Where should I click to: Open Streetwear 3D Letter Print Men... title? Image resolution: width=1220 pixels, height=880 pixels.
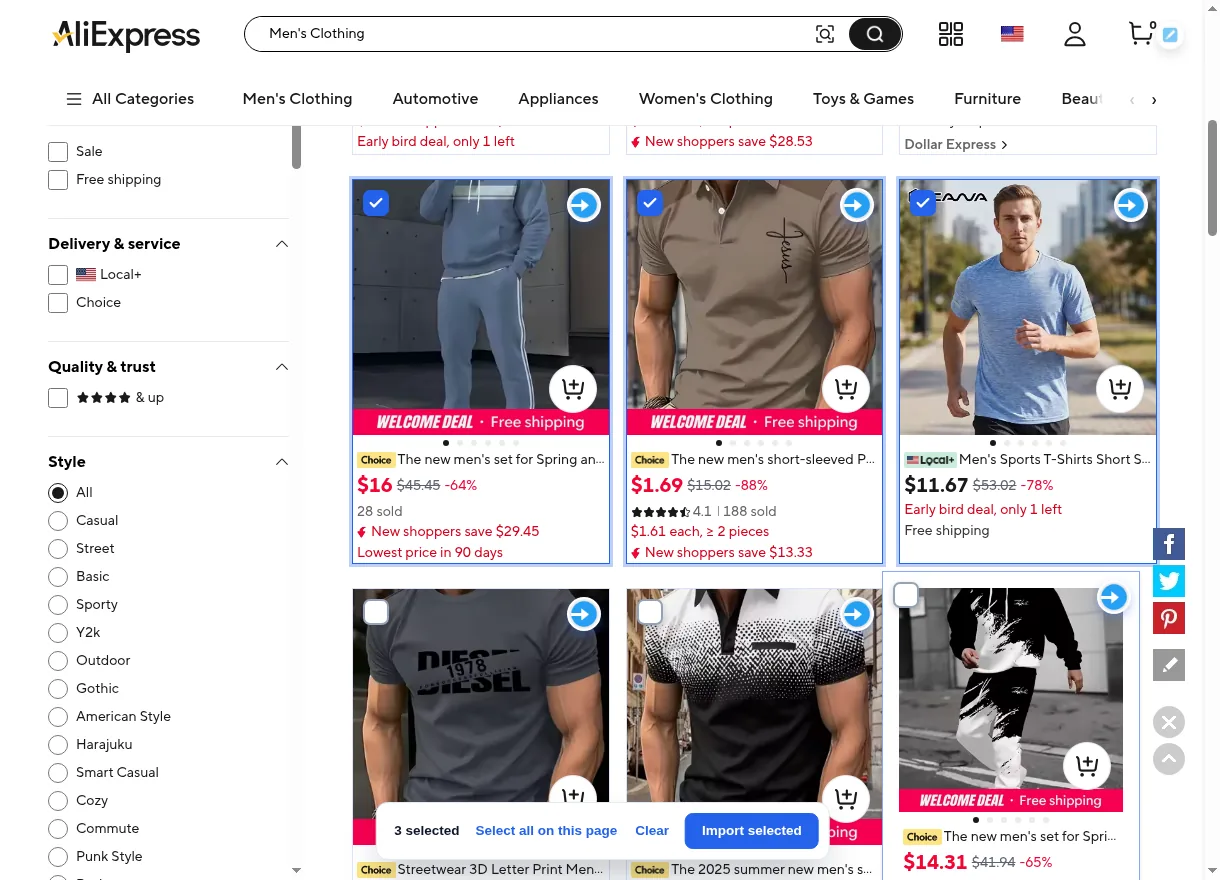point(500,870)
